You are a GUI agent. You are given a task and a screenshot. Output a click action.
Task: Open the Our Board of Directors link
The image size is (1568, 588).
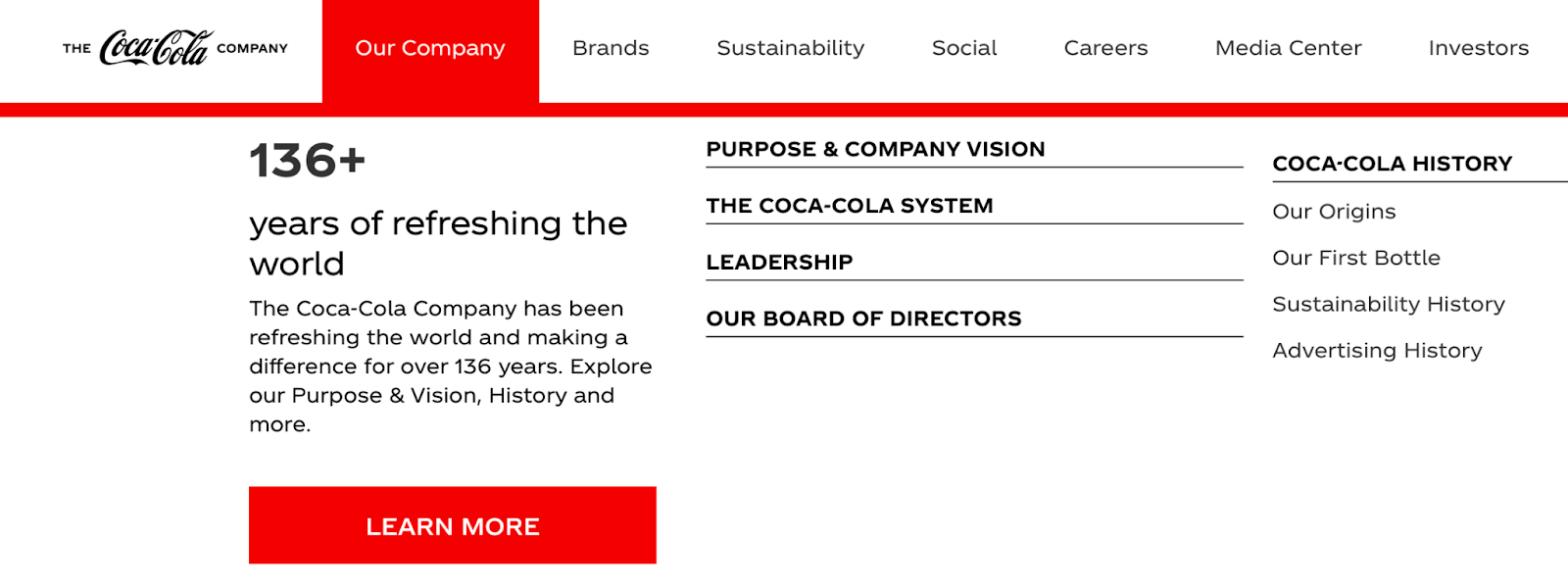[x=863, y=319]
